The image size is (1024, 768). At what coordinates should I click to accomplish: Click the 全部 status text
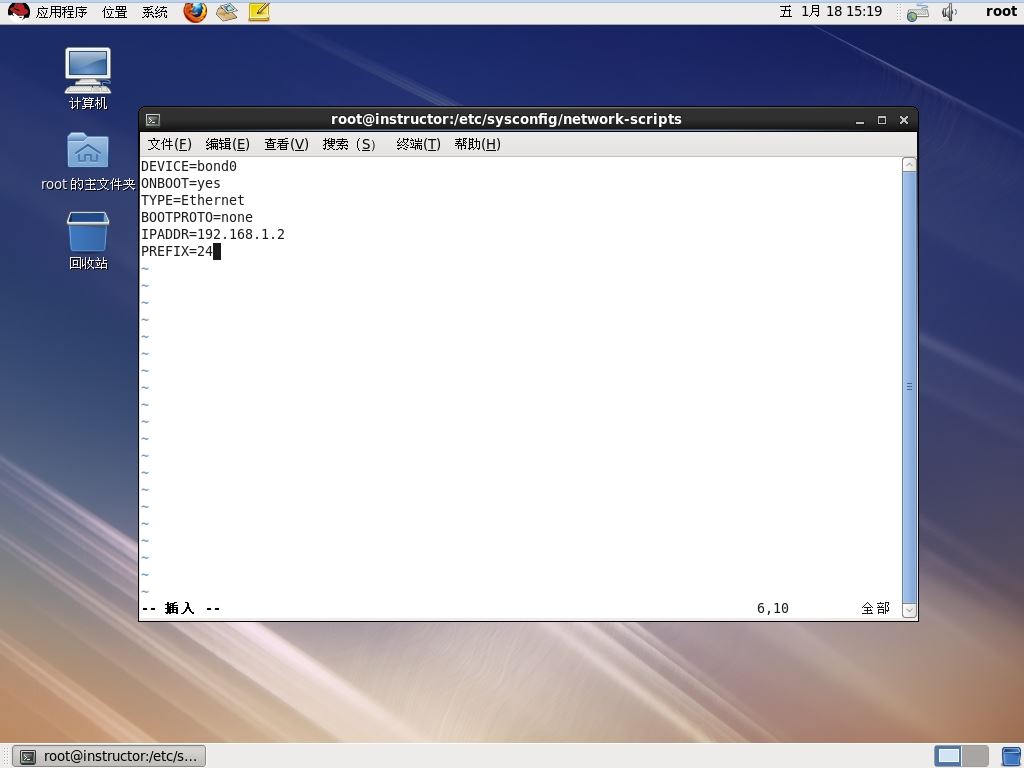click(x=875, y=609)
